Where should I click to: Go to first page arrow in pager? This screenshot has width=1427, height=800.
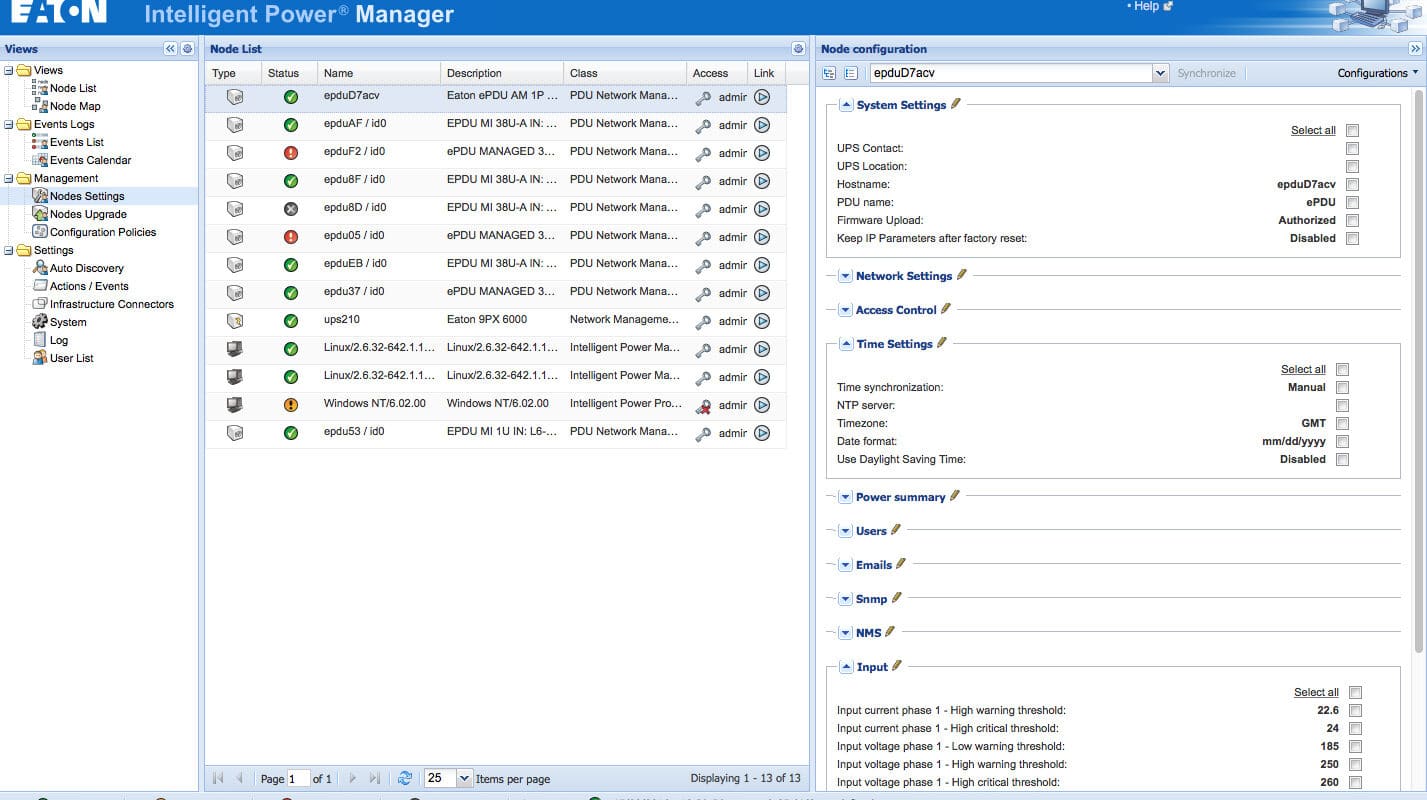[x=218, y=778]
